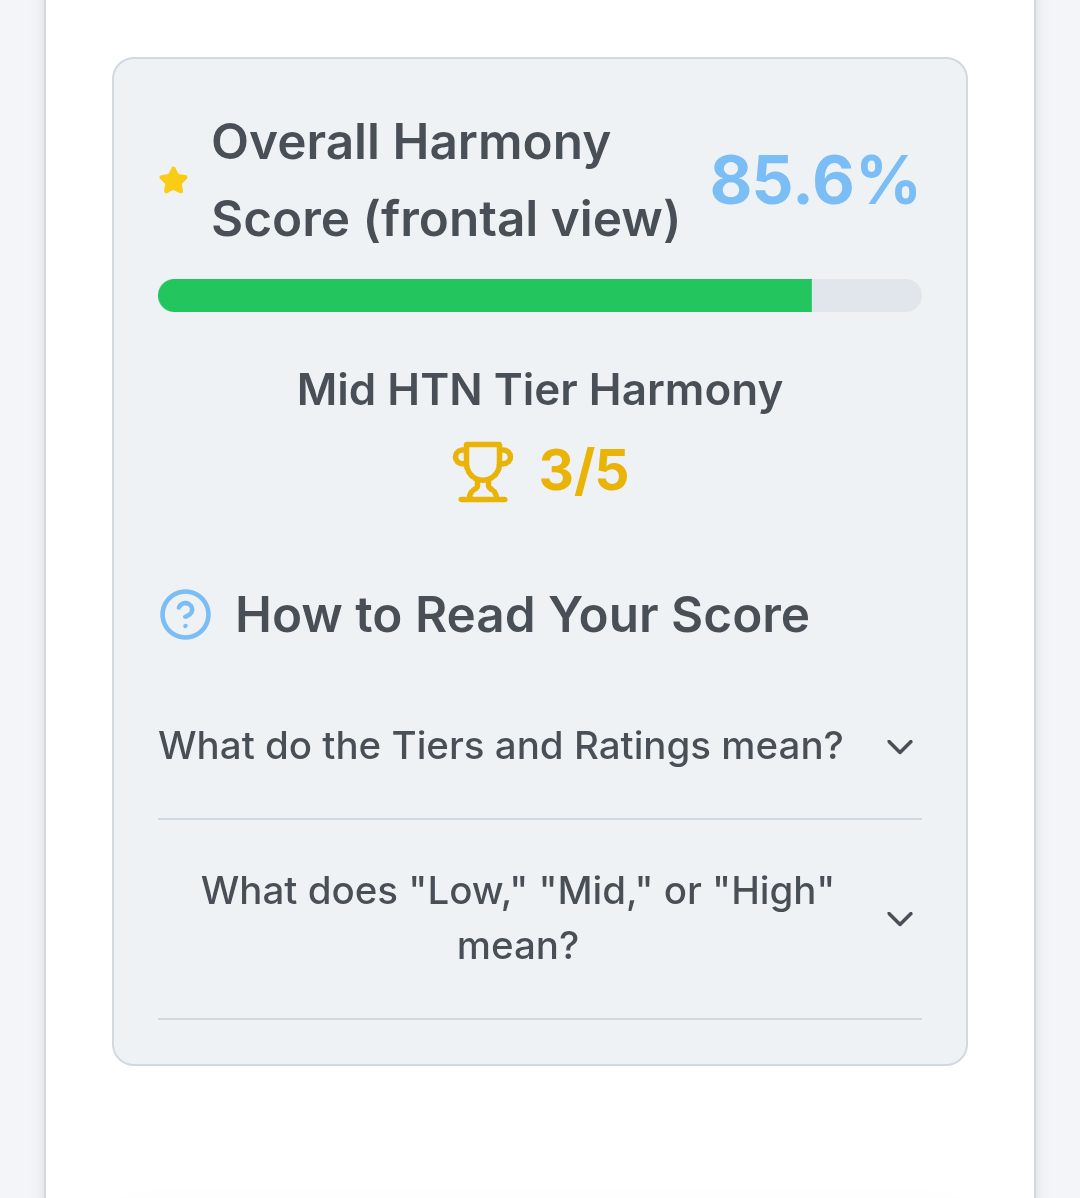Viewport: 1080px width, 1198px height.
Task: Expand the Low, Mid, or High chevron
Action: [900, 919]
